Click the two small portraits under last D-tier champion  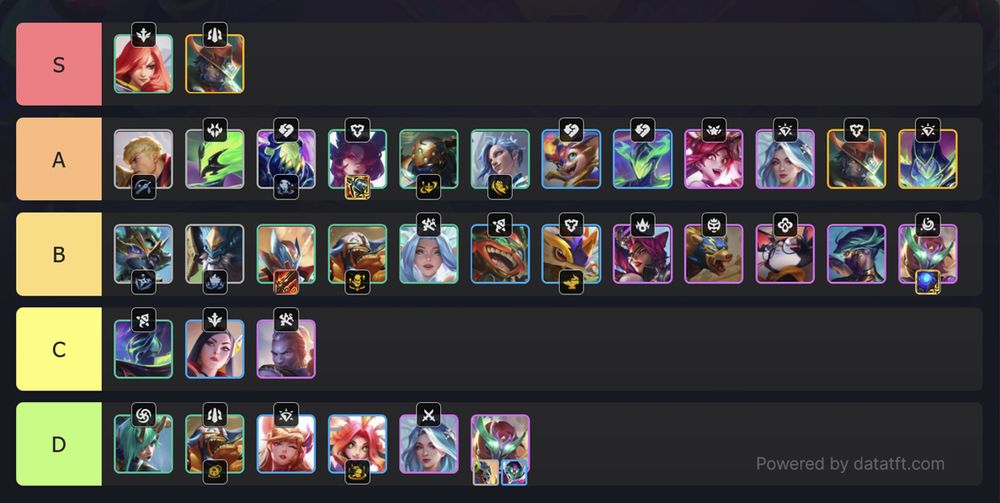pos(500,472)
